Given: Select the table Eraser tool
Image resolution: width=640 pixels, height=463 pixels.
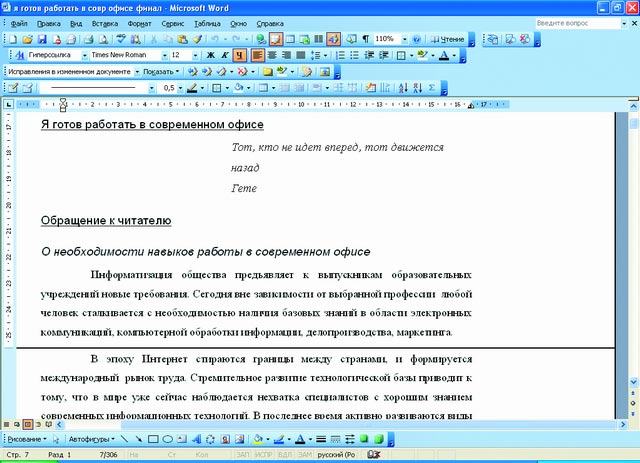Looking at the screenshot, I should click(27, 87).
